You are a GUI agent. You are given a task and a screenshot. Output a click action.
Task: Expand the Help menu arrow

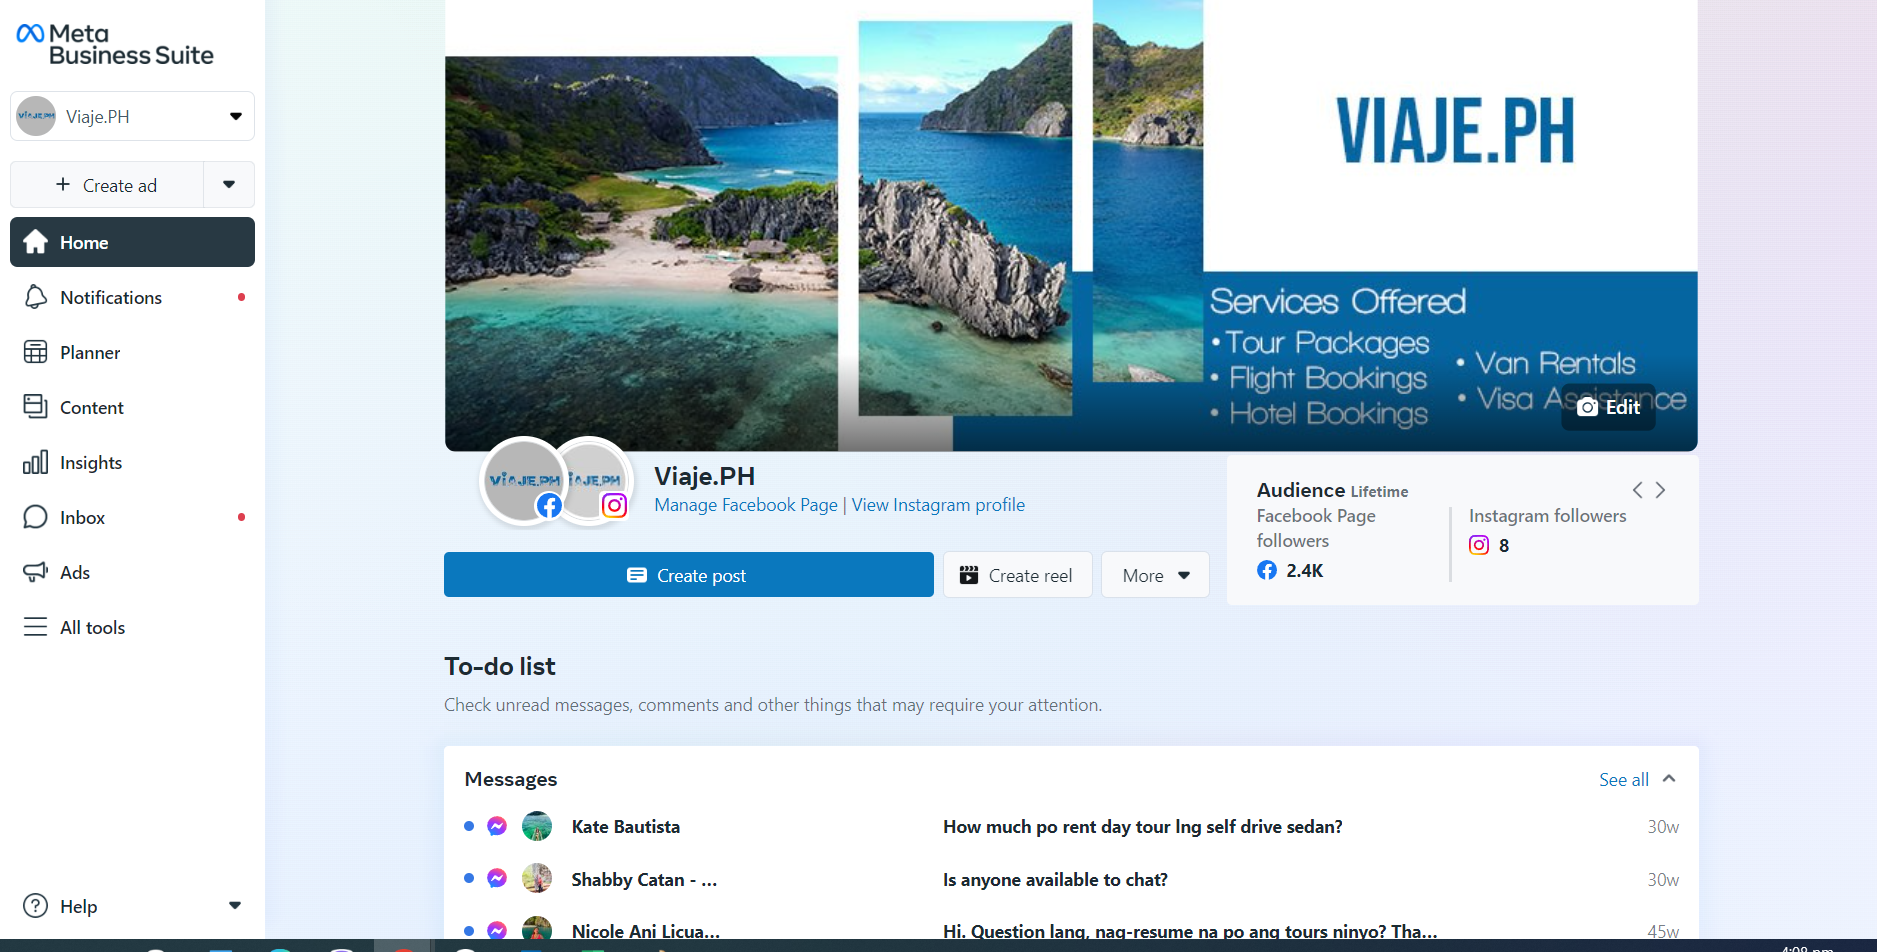[x=235, y=906]
